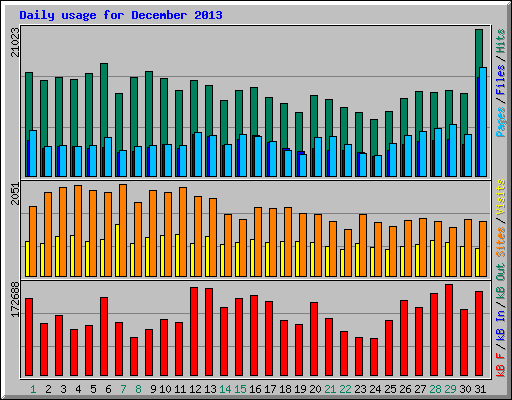Click the 2051 axis value label
Viewport: 512px width, 400px height.
15,194
